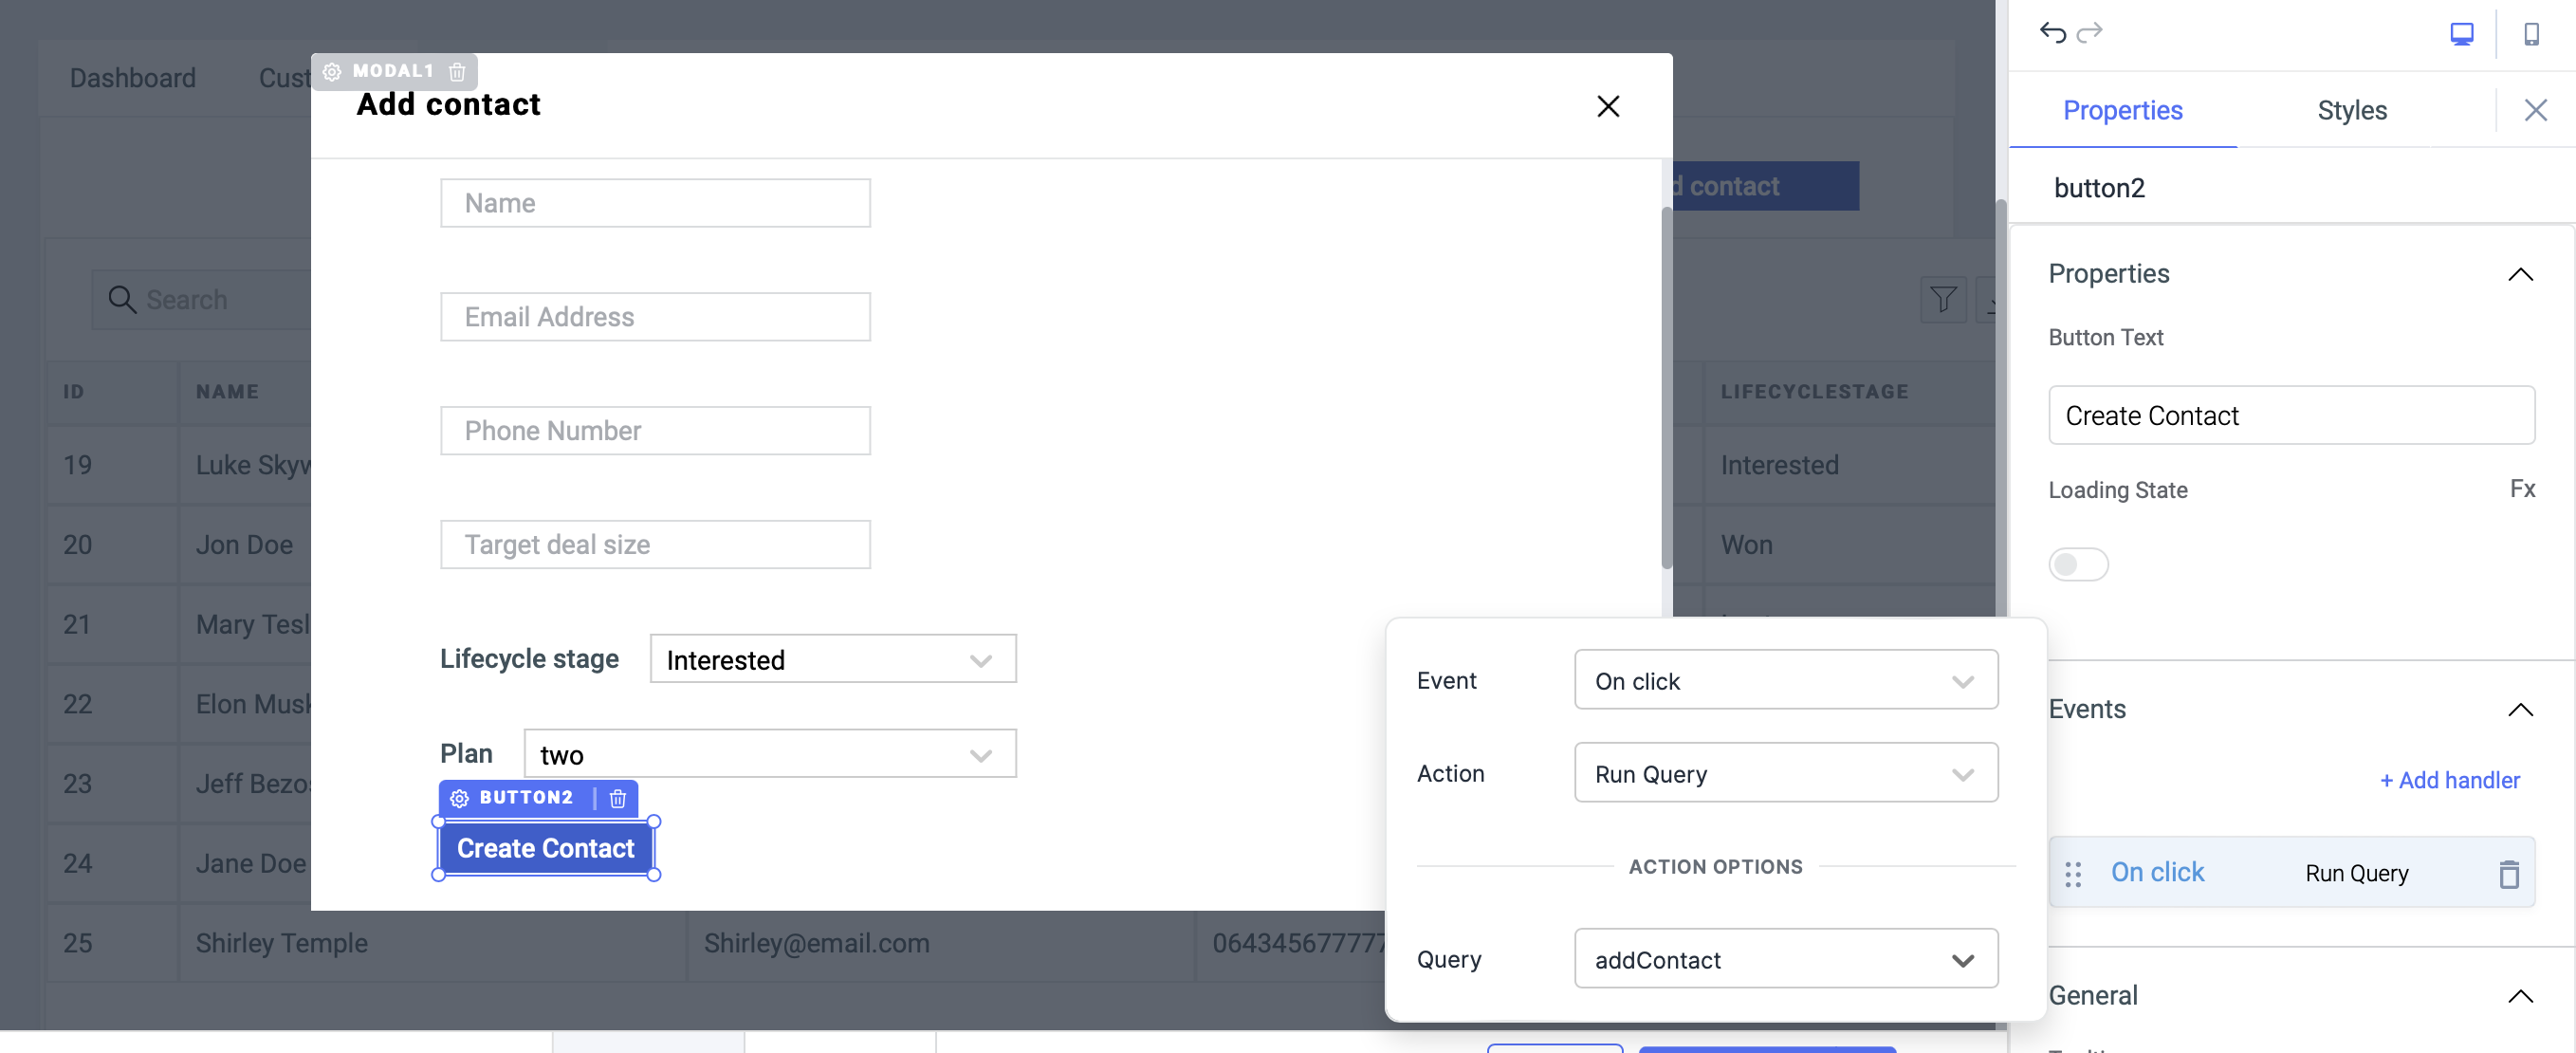Open MODAL1 settings gear icon

click(332, 71)
